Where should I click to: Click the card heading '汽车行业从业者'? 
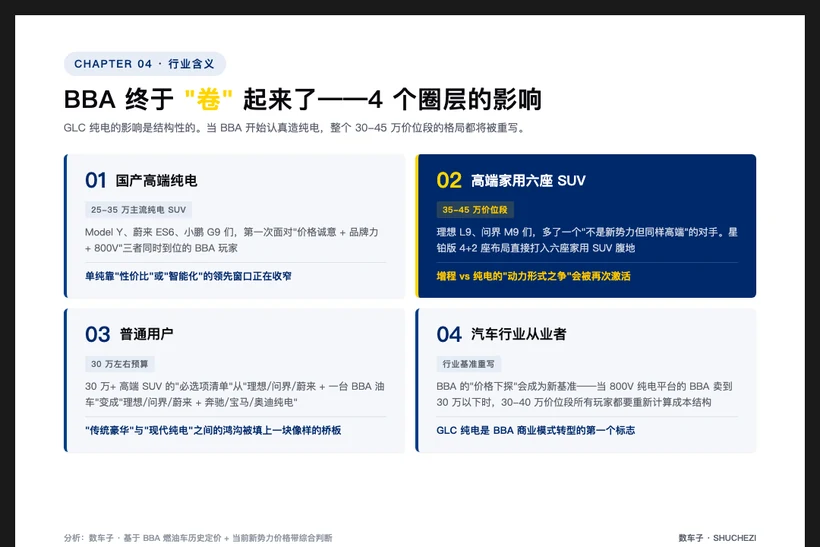[519, 334]
